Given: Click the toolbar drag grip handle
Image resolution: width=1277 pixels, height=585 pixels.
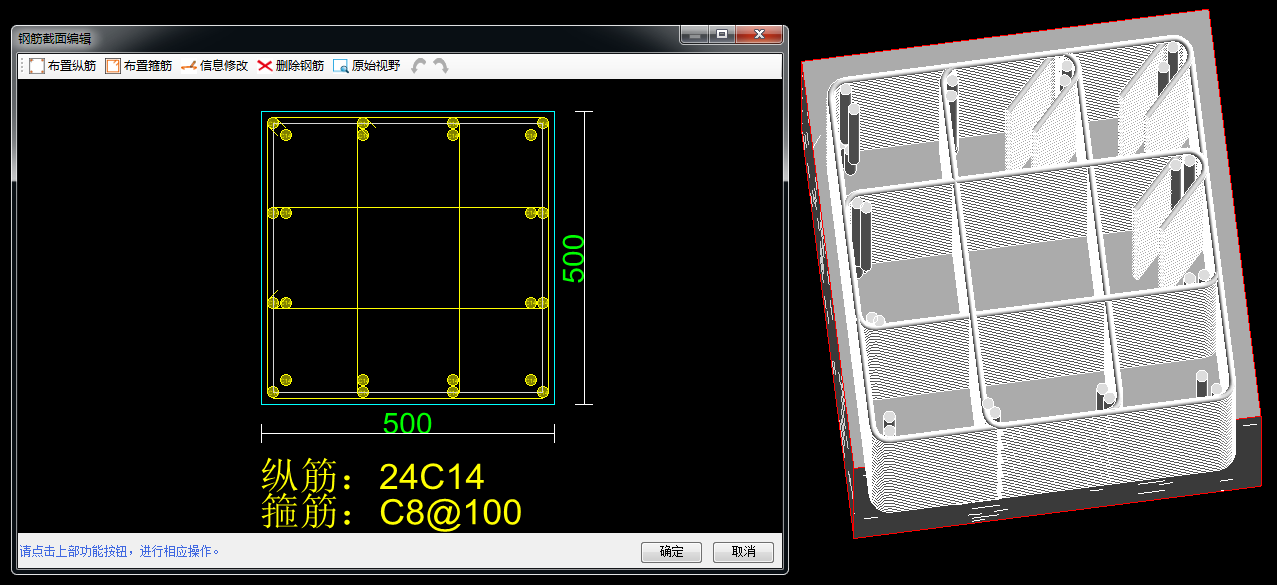Looking at the screenshot, I should click(22, 66).
